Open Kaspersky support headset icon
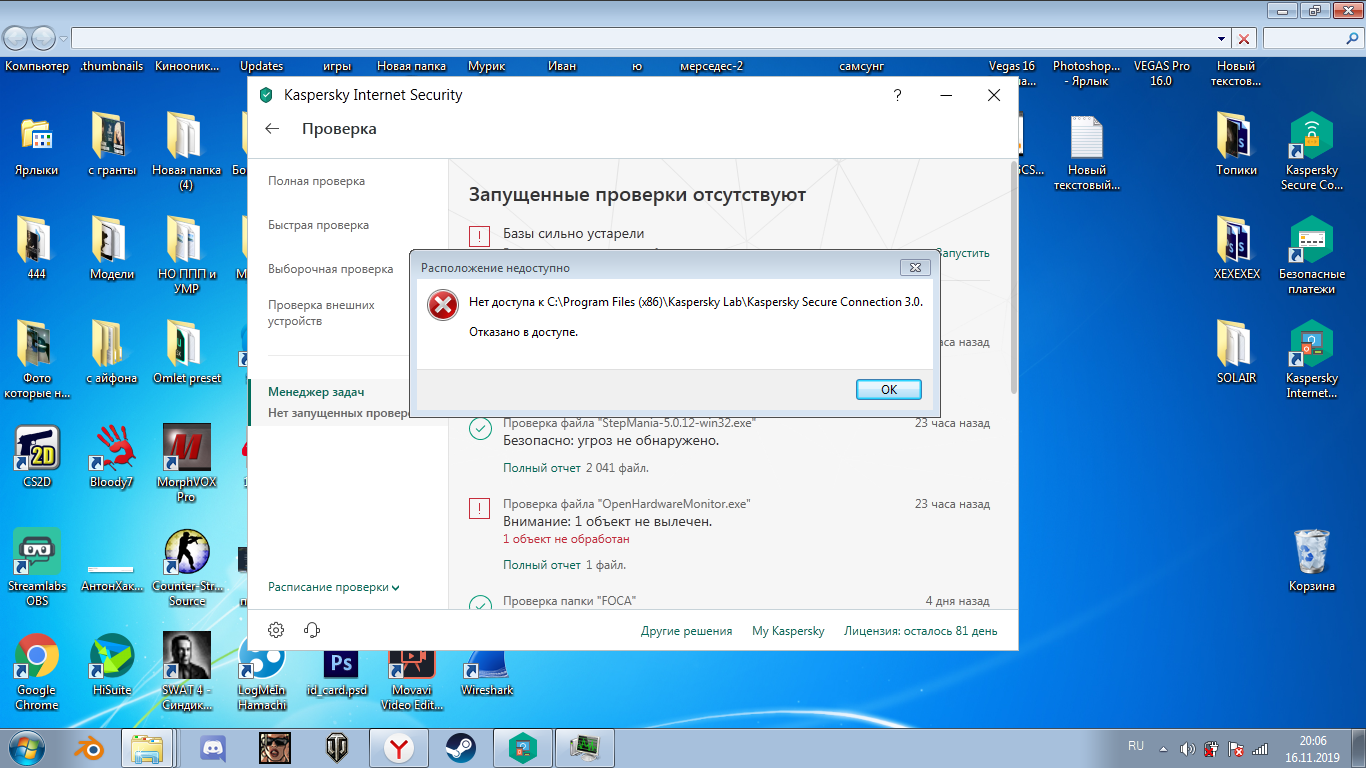 (x=311, y=630)
